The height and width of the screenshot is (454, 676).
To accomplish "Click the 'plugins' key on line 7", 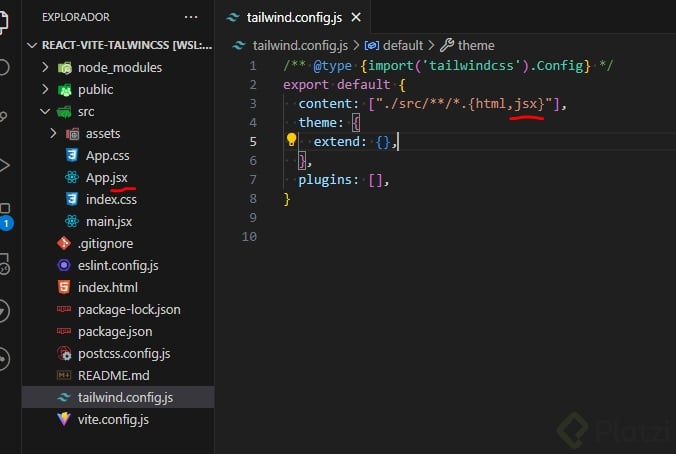I will [325, 180].
